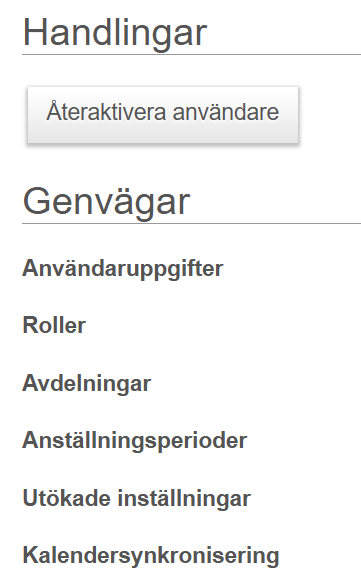The height and width of the screenshot is (574, 361).
Task: Open the Användaruppgifter shortcut
Action: coord(123,270)
